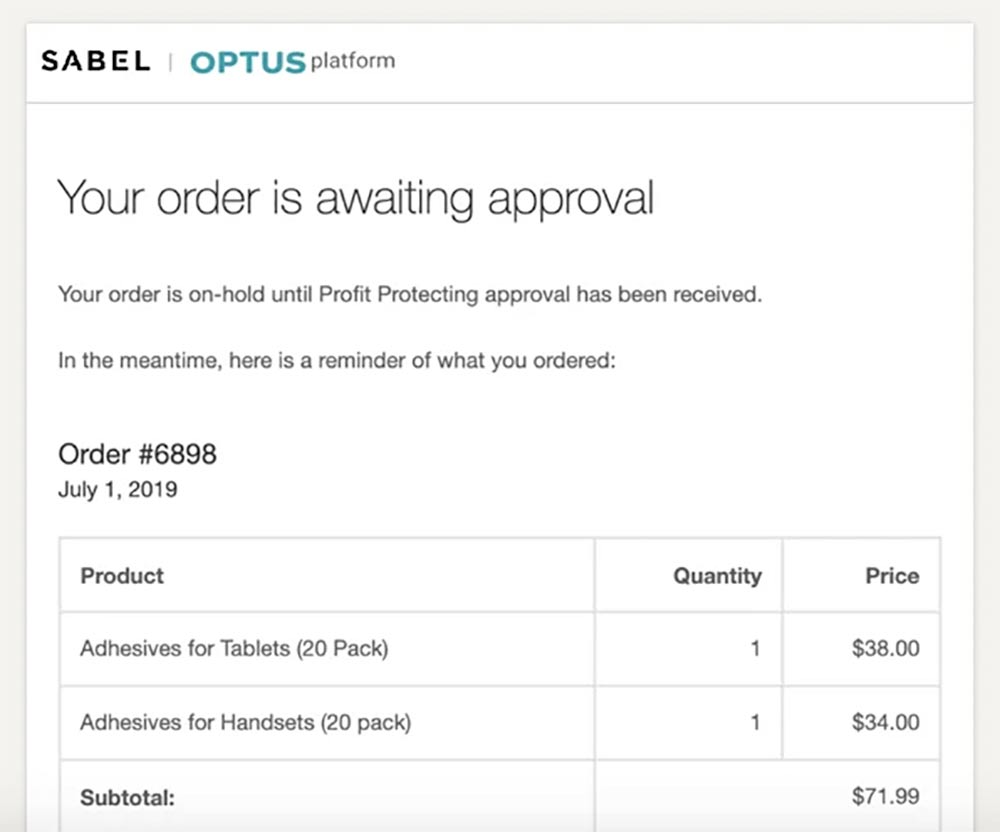
Task: Click the quantity value for Tablets adhesives
Action: (755, 648)
